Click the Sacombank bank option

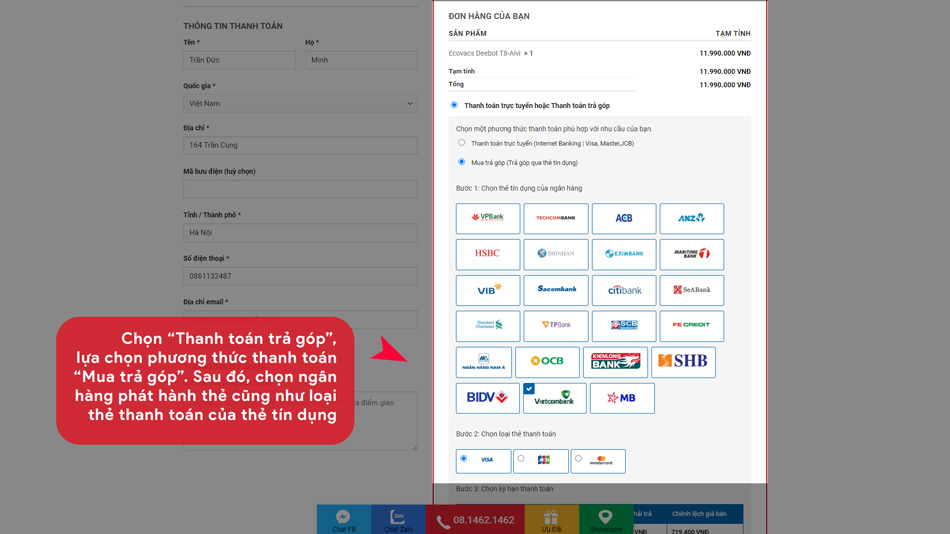556,290
